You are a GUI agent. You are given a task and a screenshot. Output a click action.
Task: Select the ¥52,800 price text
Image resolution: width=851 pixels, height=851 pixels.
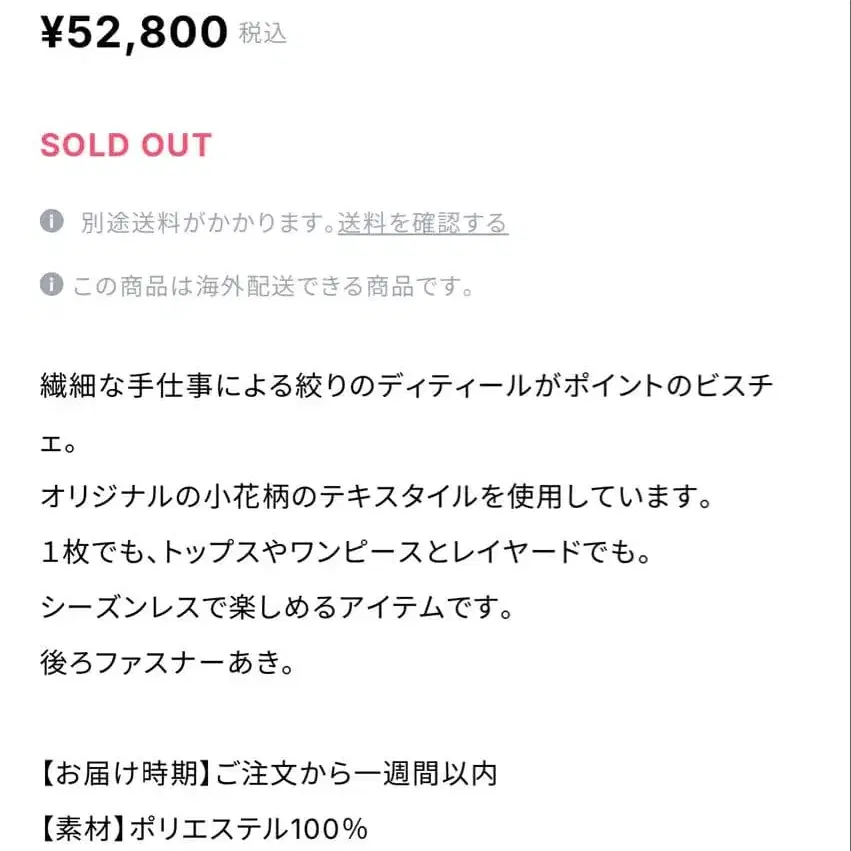tap(134, 33)
